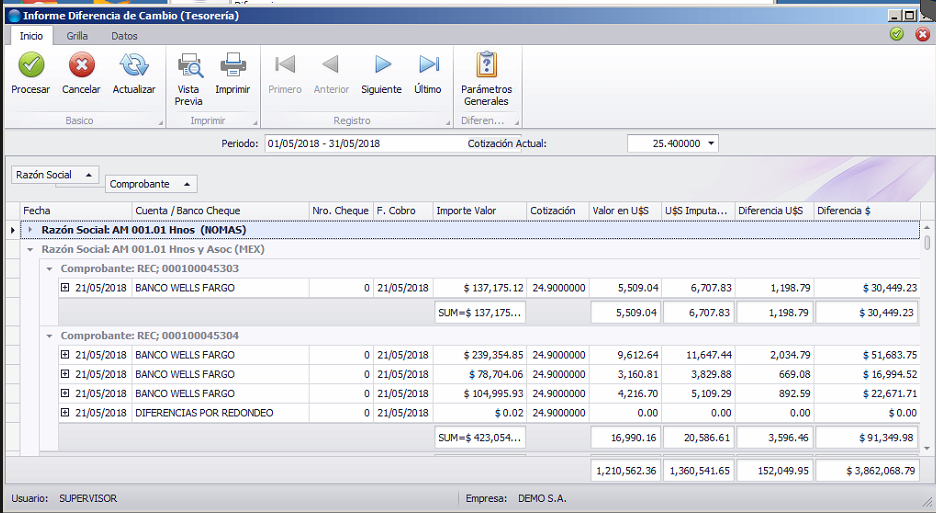Open Vista Previa print preview
The width and height of the screenshot is (936, 513).
tap(189, 65)
